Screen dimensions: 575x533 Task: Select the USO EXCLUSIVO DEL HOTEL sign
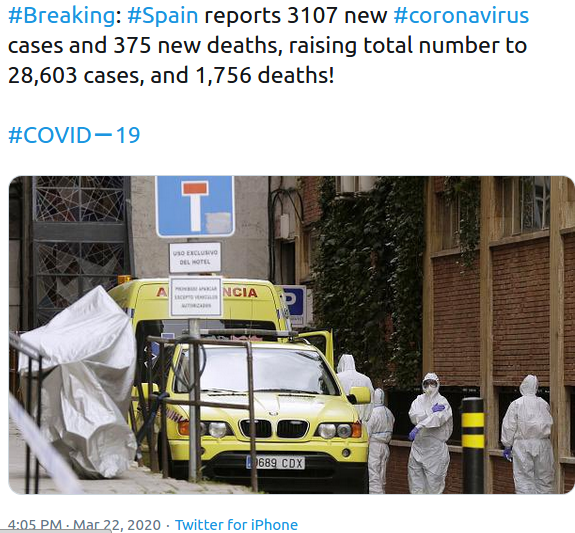point(195,257)
